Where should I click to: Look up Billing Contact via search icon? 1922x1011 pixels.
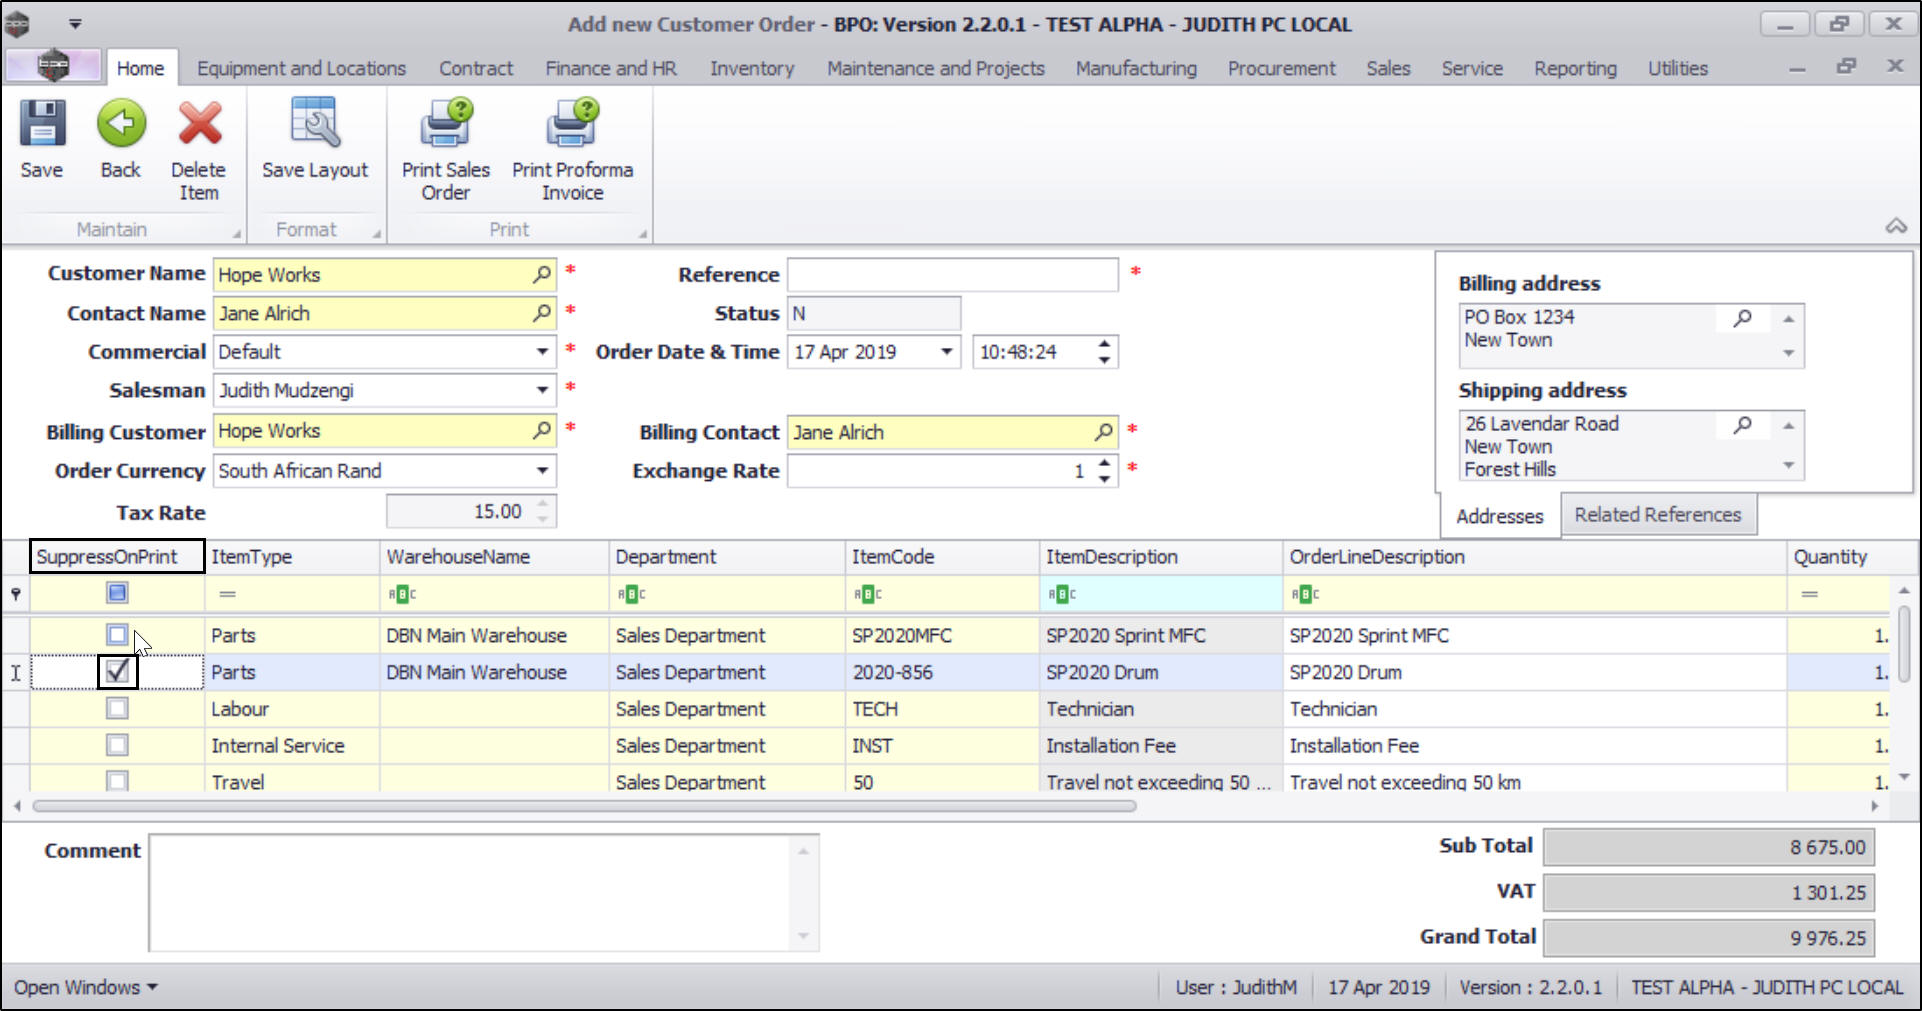(x=1102, y=432)
